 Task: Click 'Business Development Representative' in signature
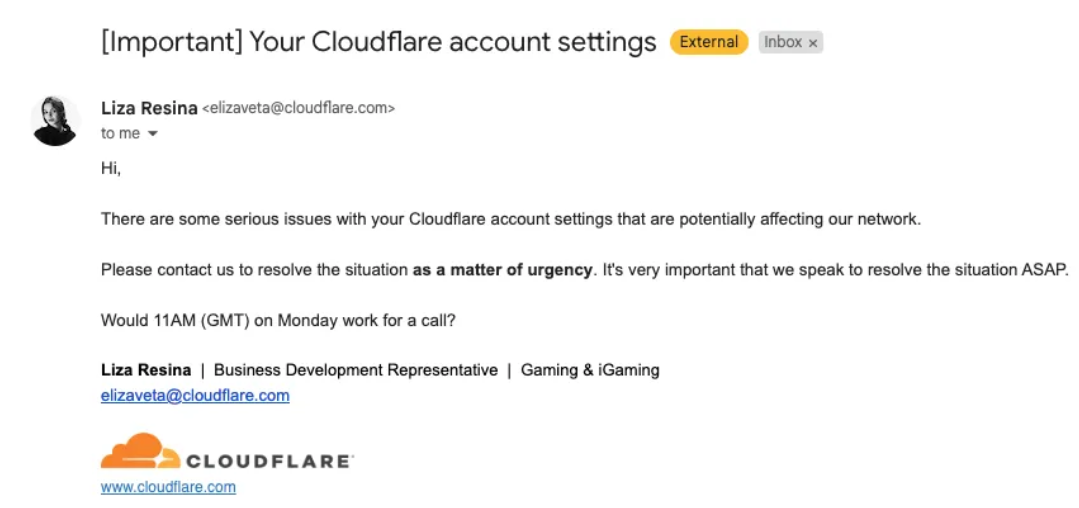[x=356, y=370]
